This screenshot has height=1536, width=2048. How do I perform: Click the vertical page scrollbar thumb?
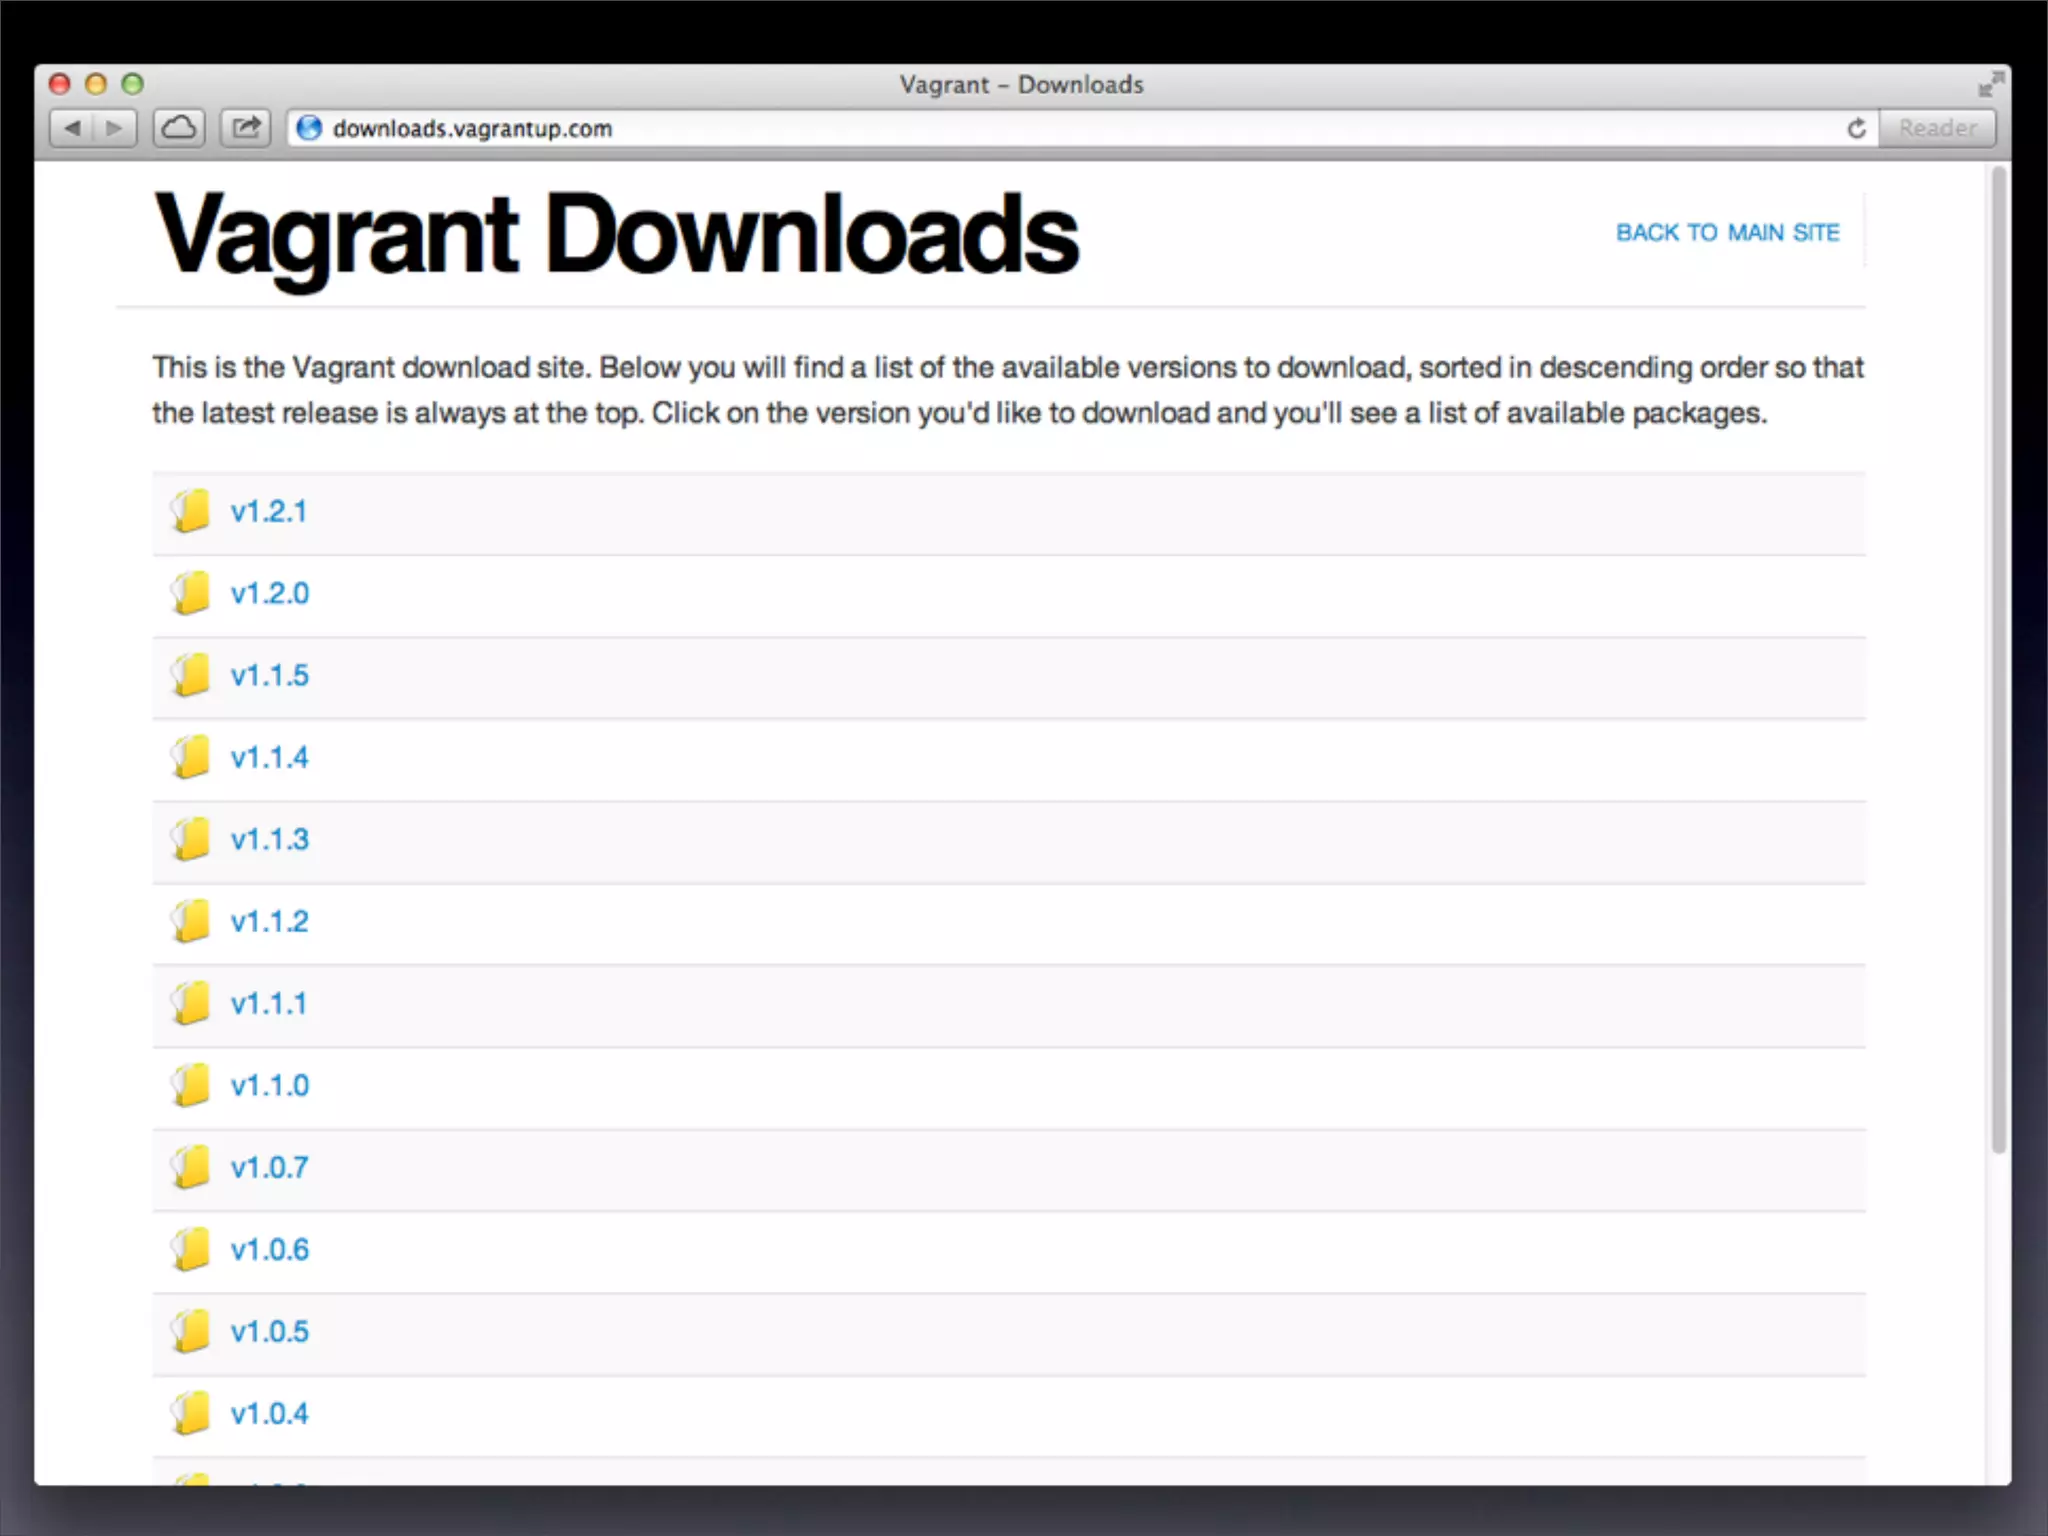pyautogui.click(x=1998, y=660)
